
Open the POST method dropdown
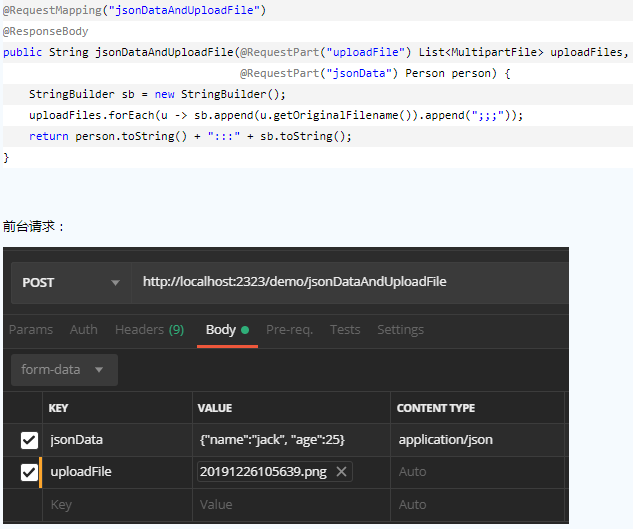[x=70, y=282]
